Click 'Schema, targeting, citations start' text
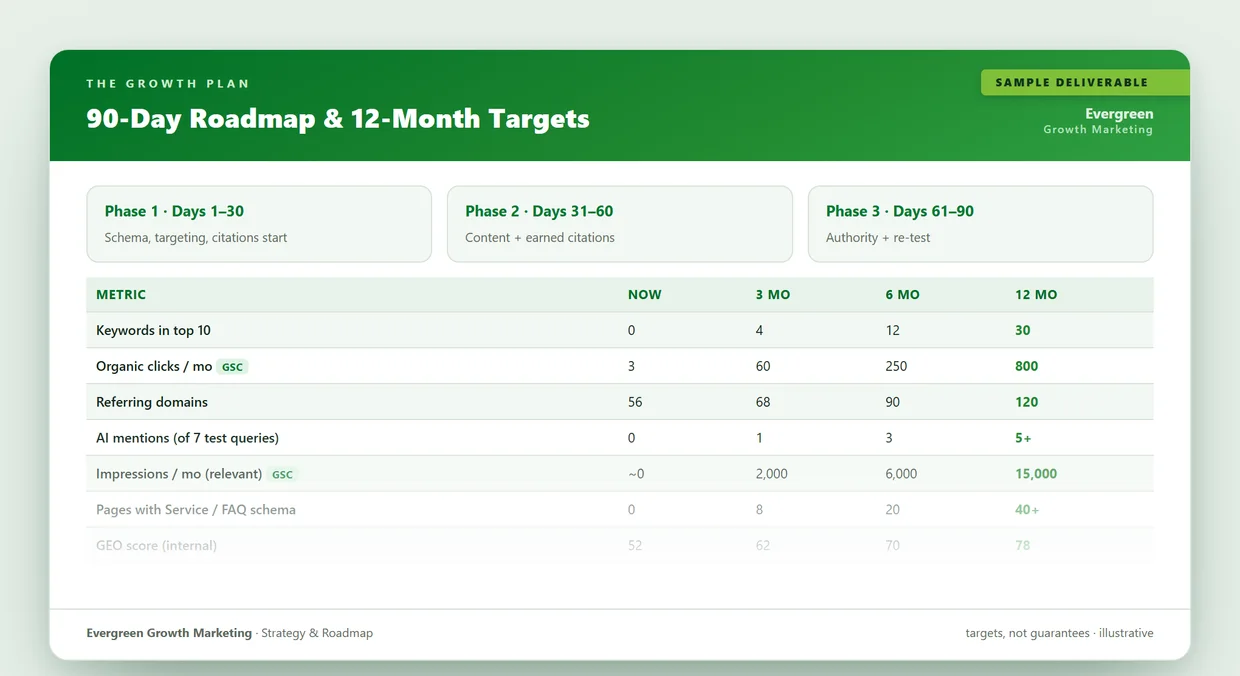The image size is (1240, 676). coord(196,238)
